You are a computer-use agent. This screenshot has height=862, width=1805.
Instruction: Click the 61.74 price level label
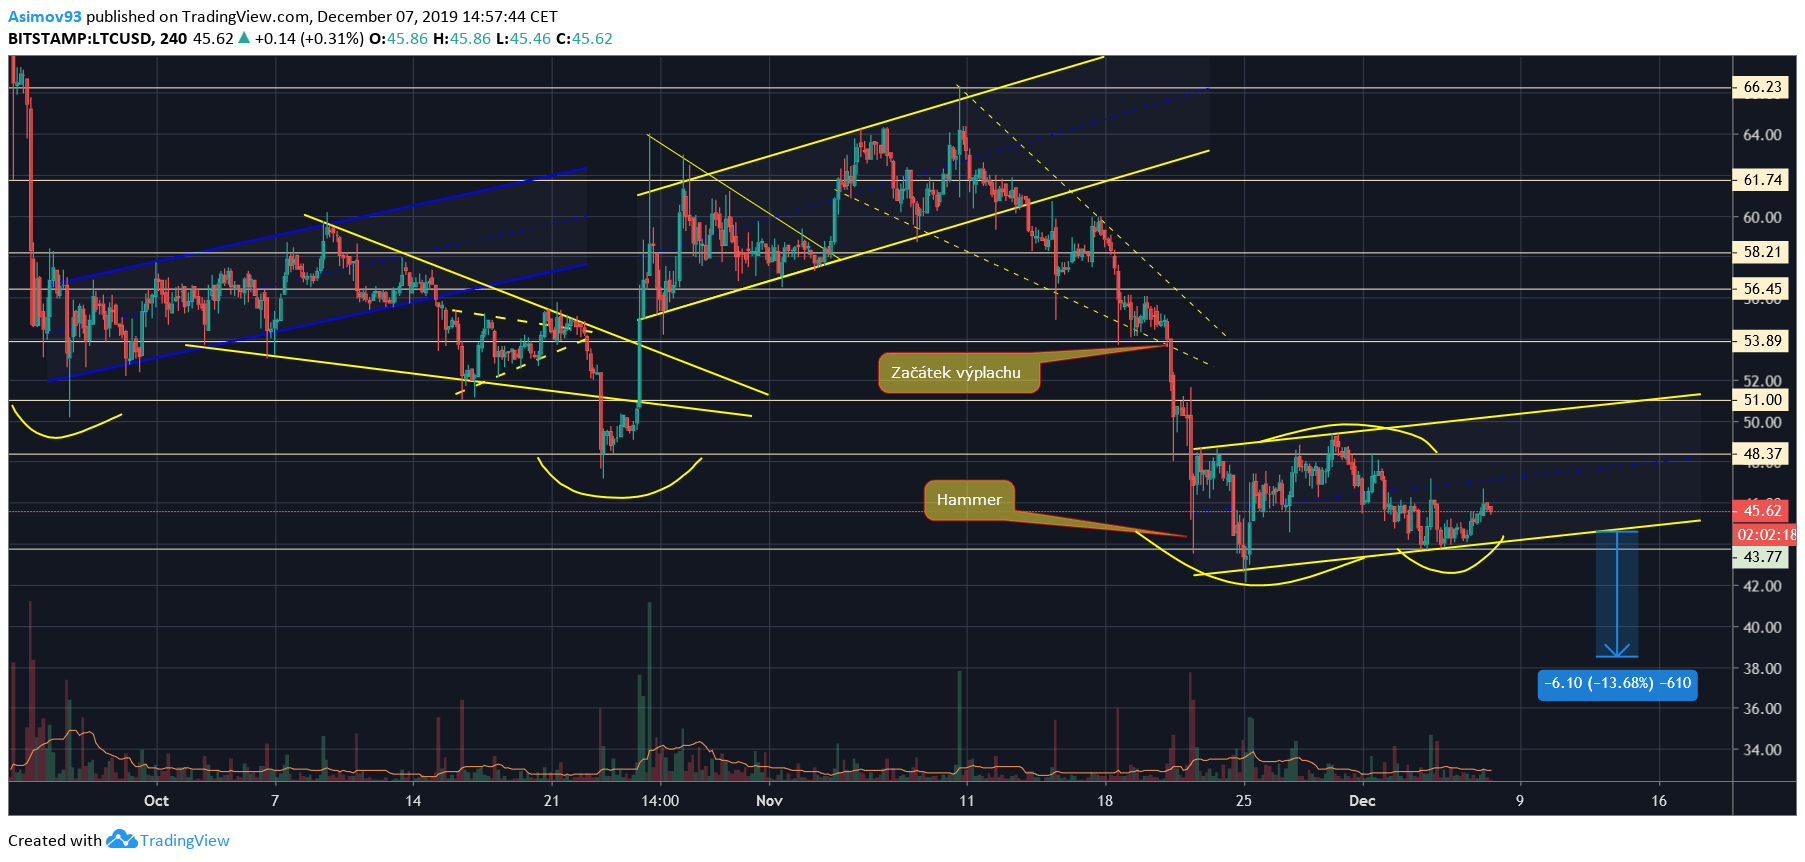[1761, 180]
